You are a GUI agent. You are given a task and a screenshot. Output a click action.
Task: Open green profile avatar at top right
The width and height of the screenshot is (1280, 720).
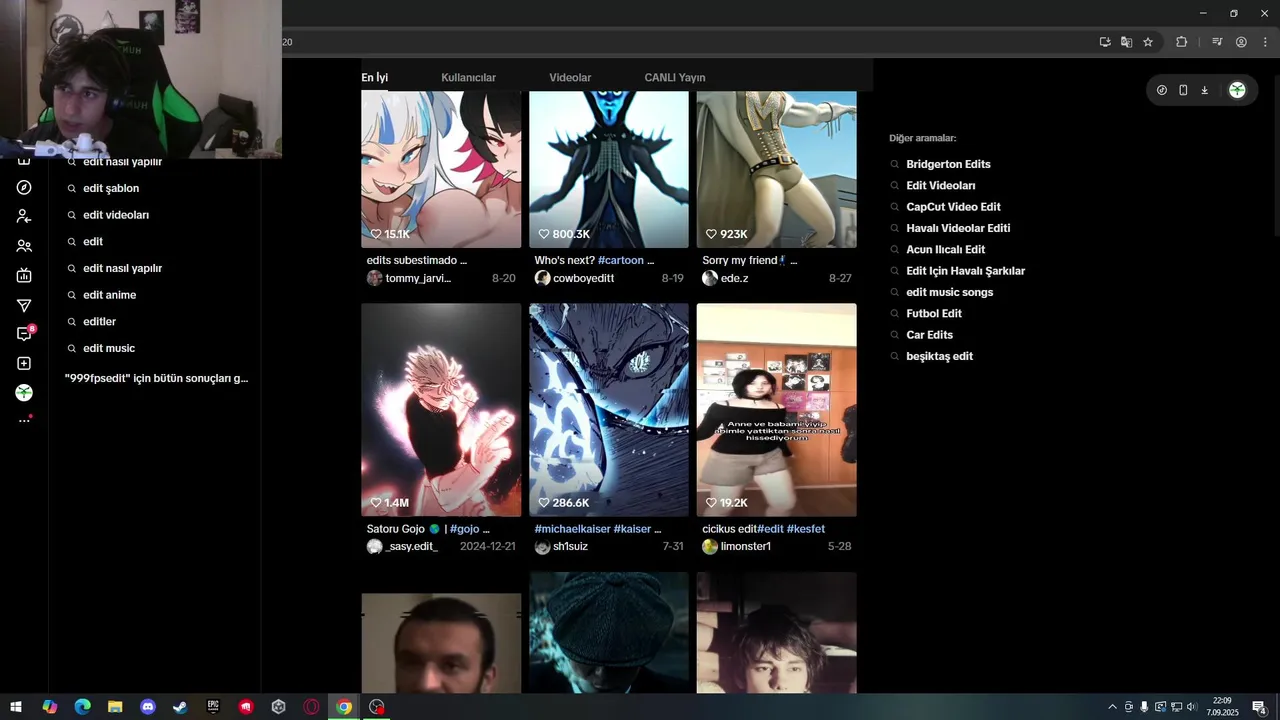(1237, 90)
